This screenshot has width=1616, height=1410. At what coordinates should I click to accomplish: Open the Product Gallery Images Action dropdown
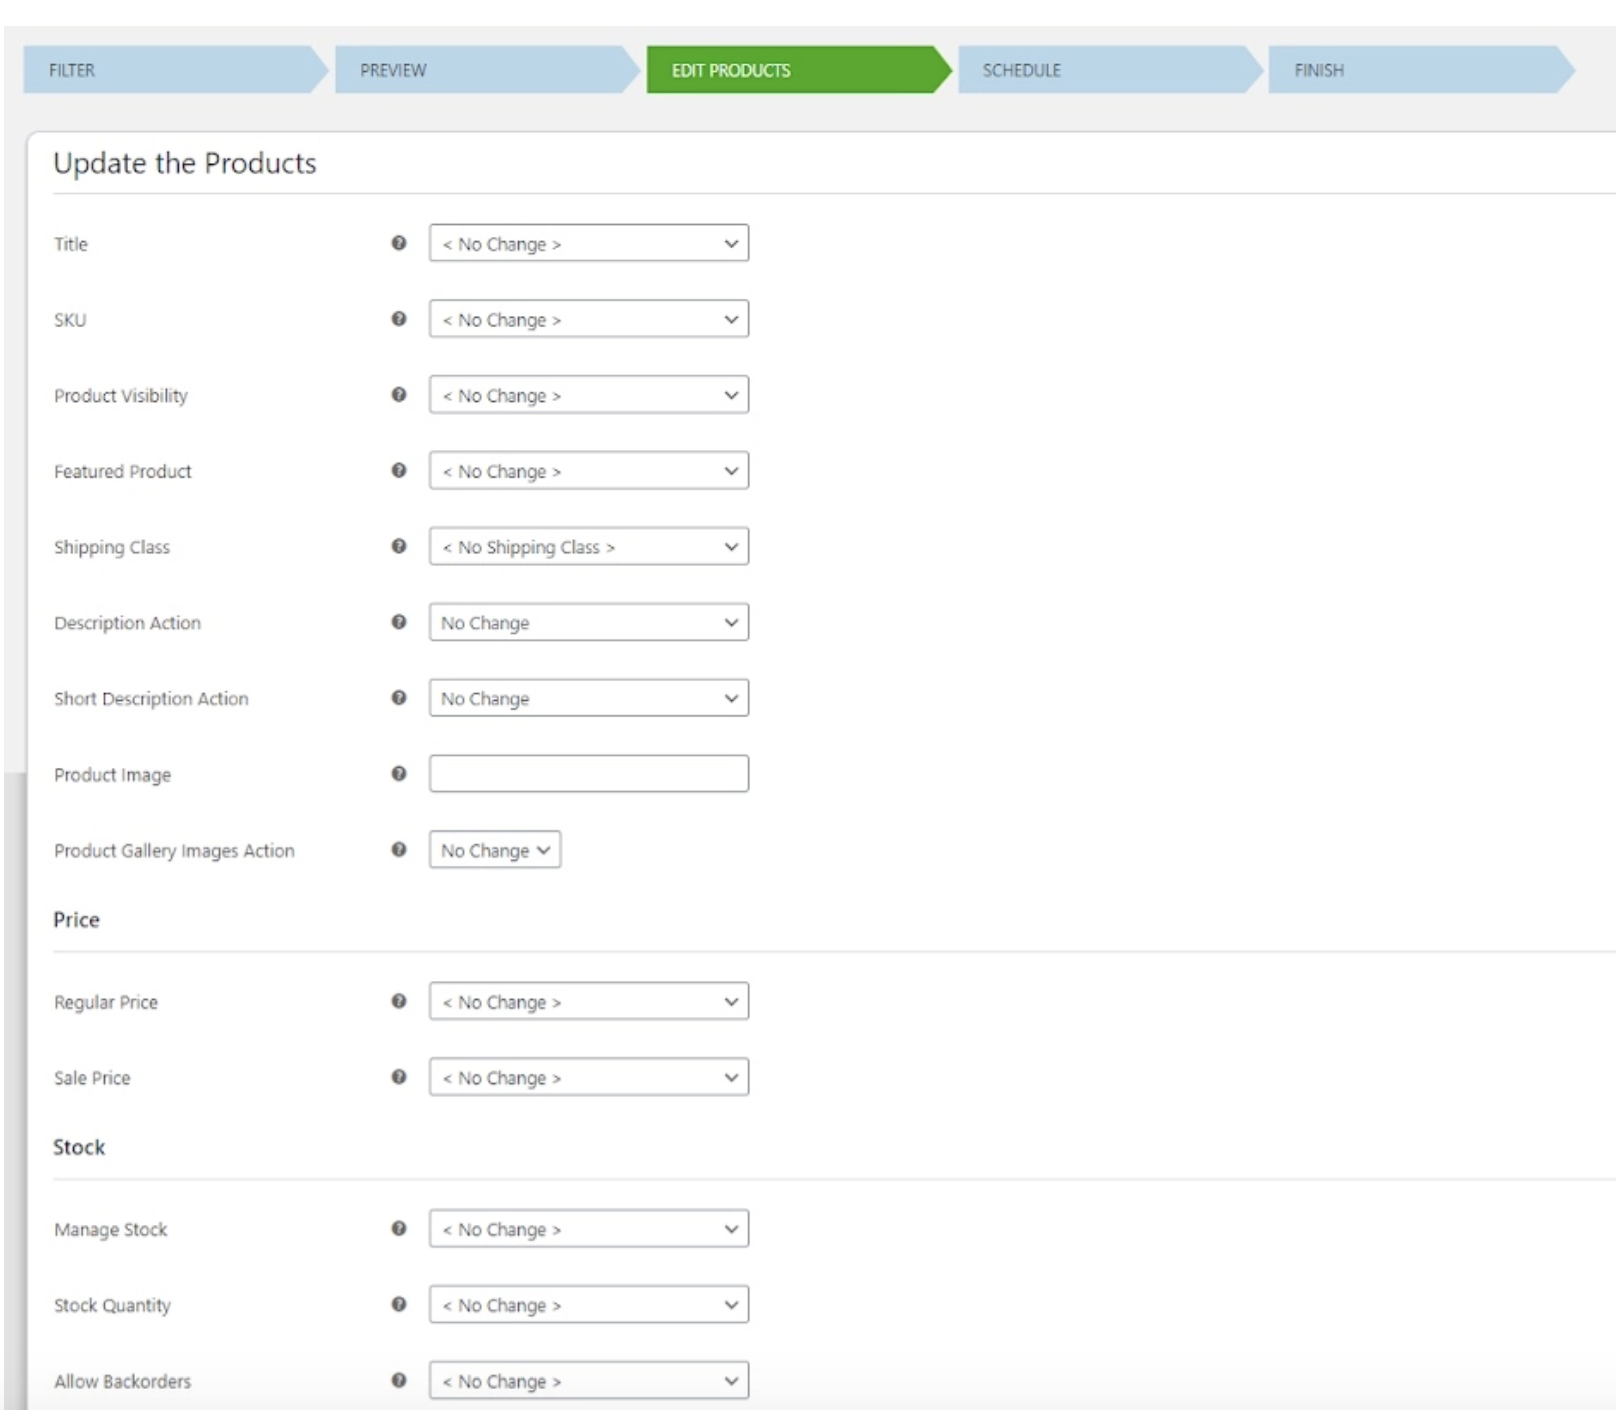[494, 850]
